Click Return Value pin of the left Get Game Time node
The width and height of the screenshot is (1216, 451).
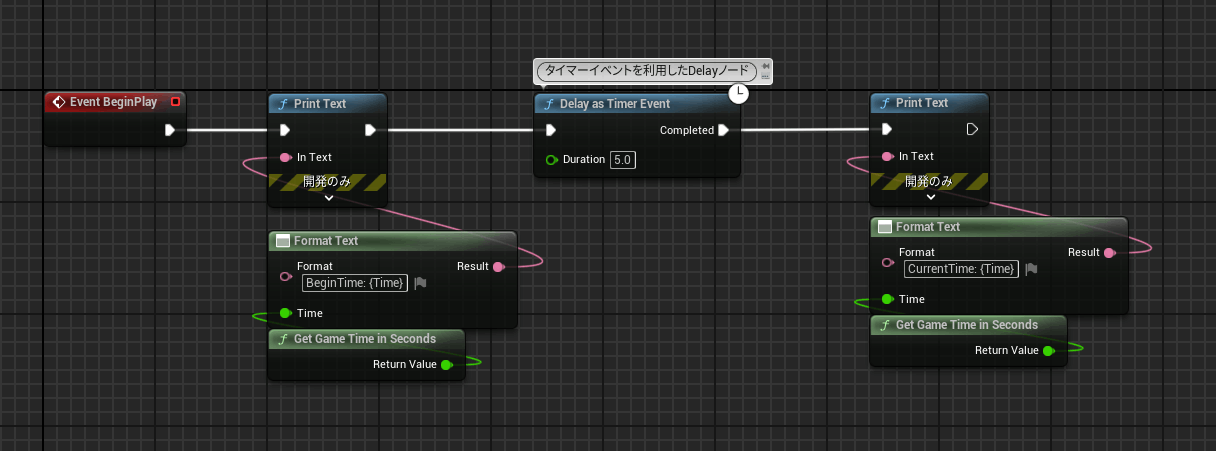point(446,364)
